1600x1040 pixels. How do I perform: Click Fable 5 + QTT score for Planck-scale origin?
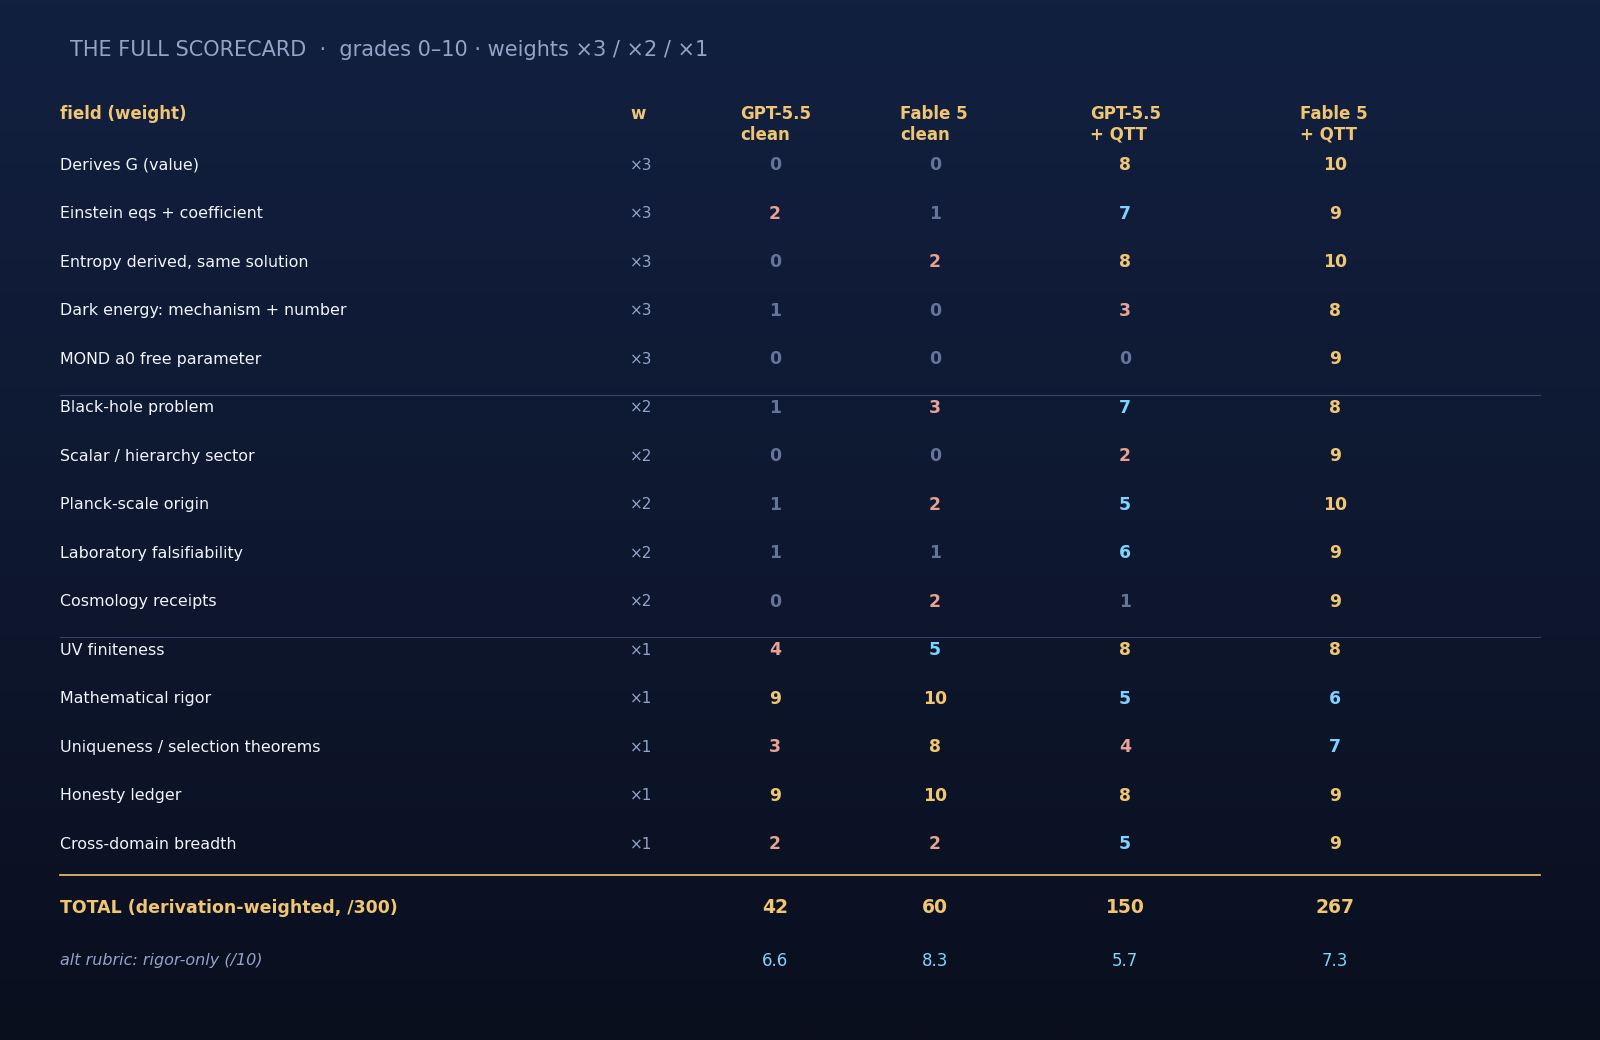[x=1335, y=504]
